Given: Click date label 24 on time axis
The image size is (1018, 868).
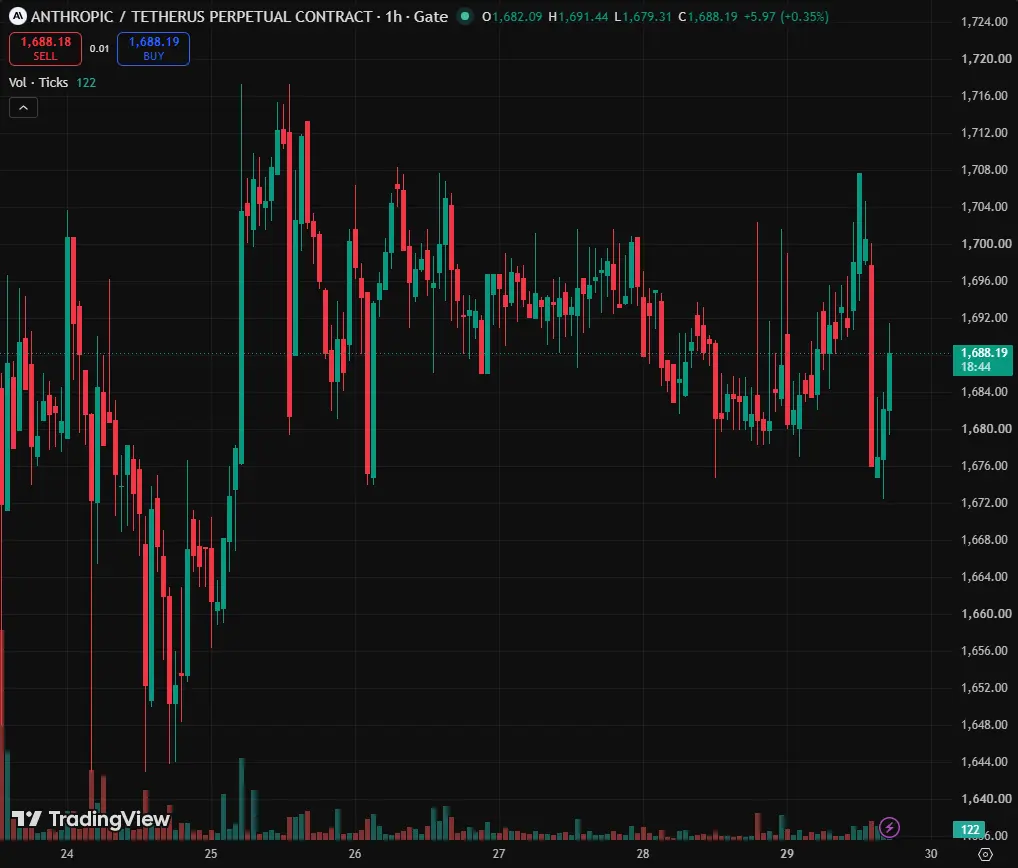Looking at the screenshot, I should point(67,854).
